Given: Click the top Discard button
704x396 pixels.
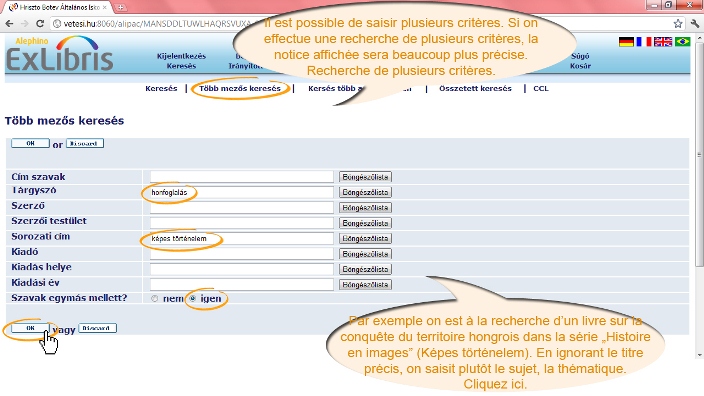Looking at the screenshot, I should pos(85,143).
